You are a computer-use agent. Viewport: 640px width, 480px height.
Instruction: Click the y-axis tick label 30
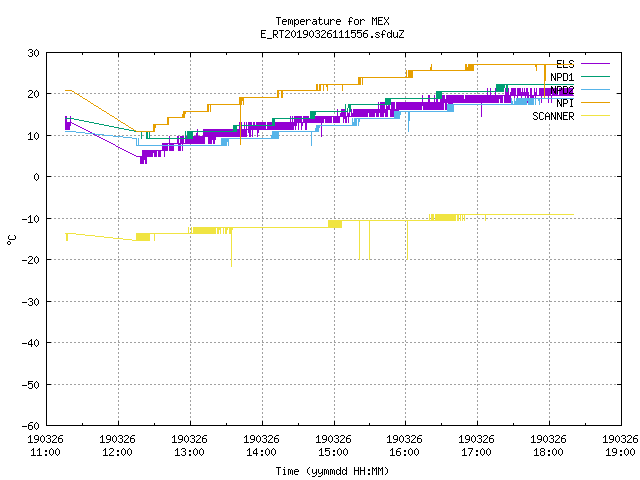click(33, 53)
